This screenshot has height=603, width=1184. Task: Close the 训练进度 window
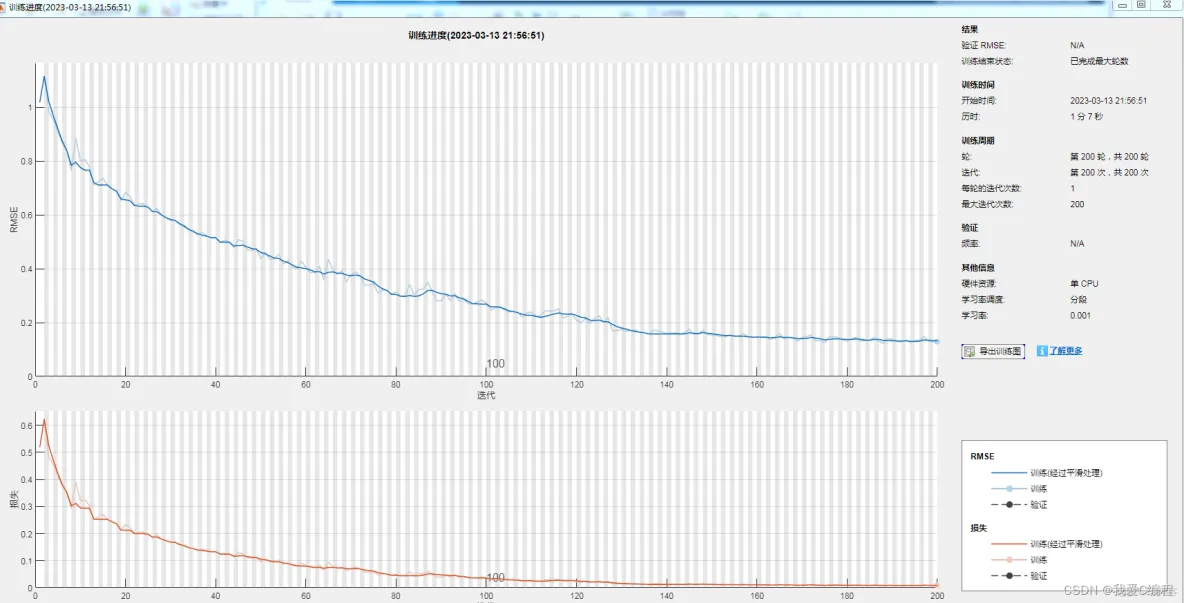1165,5
